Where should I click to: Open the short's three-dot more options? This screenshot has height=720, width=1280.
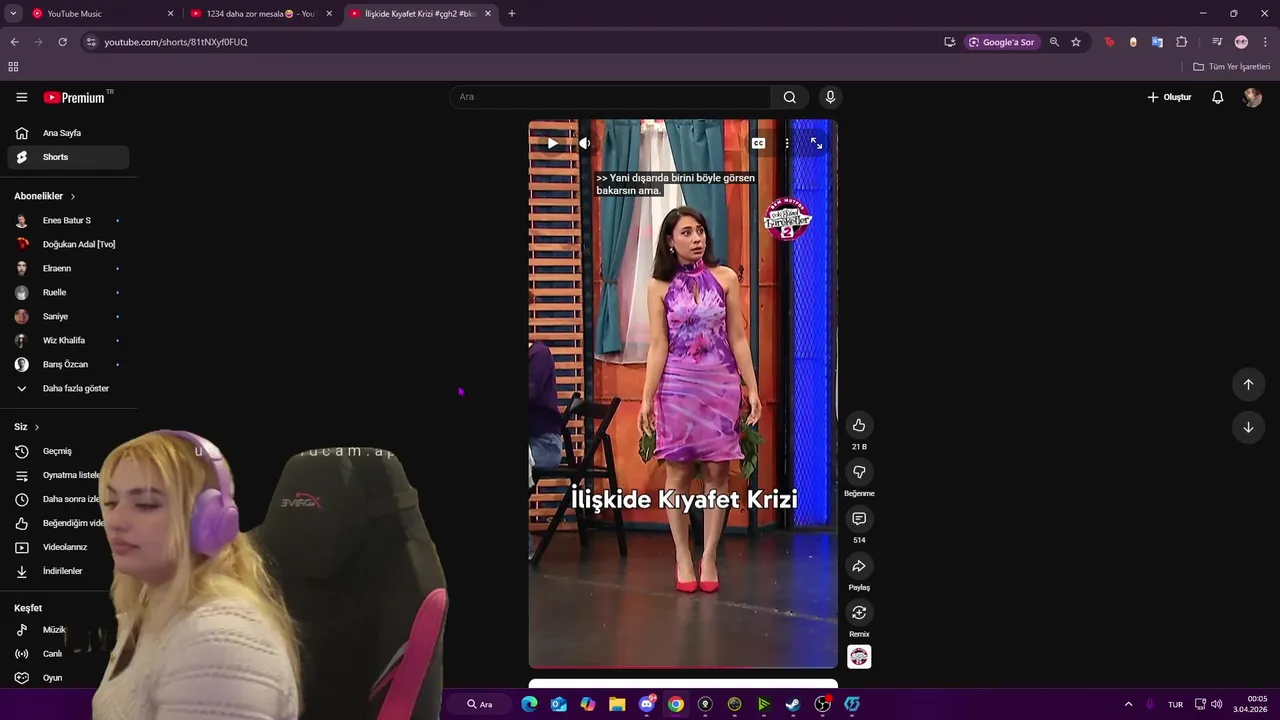787,143
